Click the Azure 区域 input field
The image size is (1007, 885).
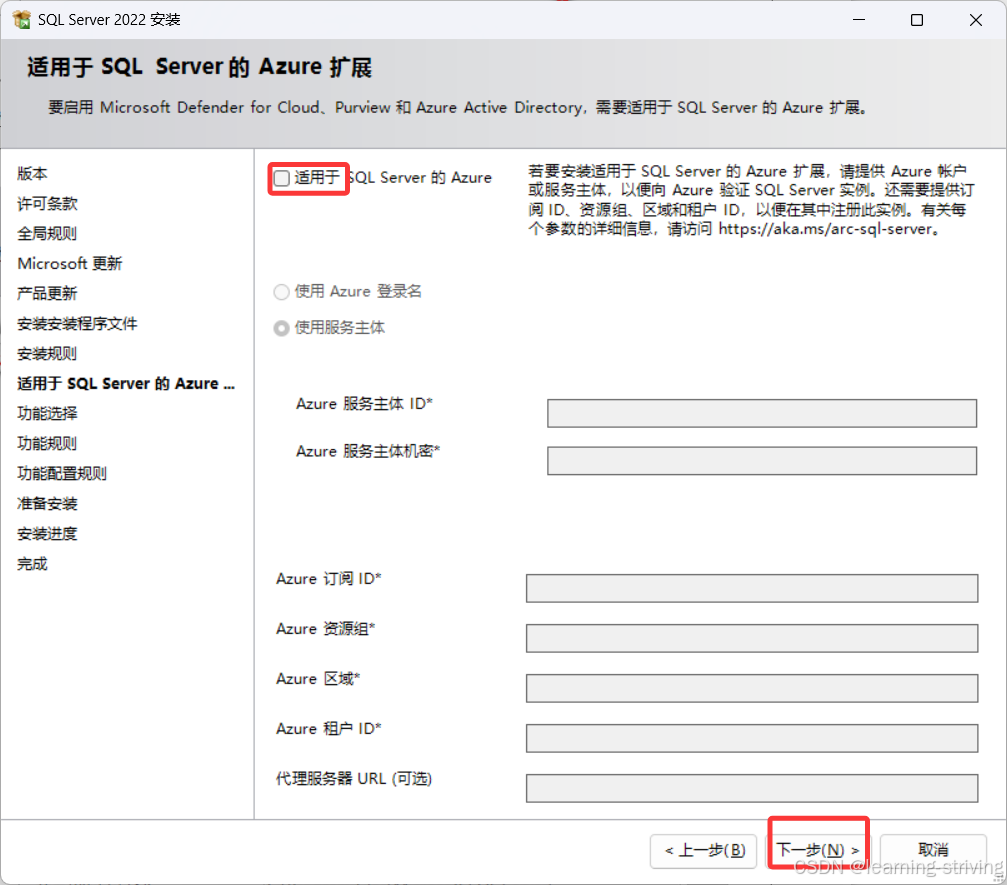pyautogui.click(x=751, y=688)
